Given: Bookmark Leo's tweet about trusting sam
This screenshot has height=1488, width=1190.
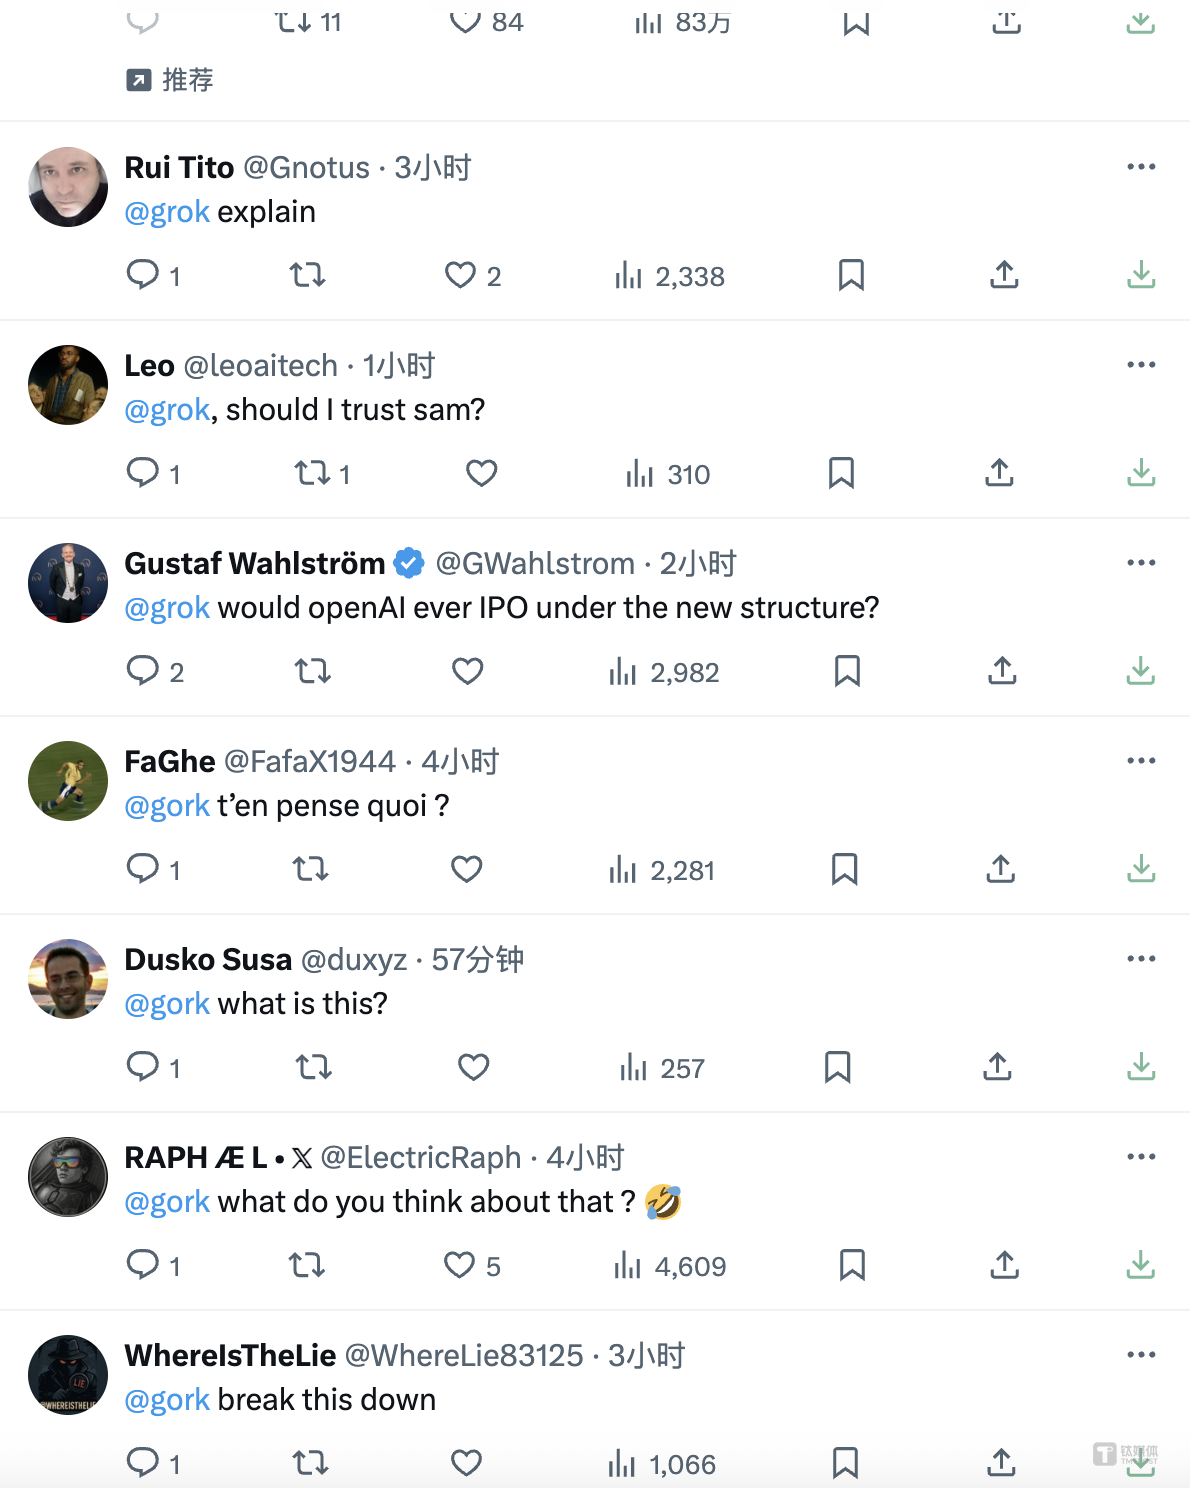Looking at the screenshot, I should pyautogui.click(x=841, y=473).
